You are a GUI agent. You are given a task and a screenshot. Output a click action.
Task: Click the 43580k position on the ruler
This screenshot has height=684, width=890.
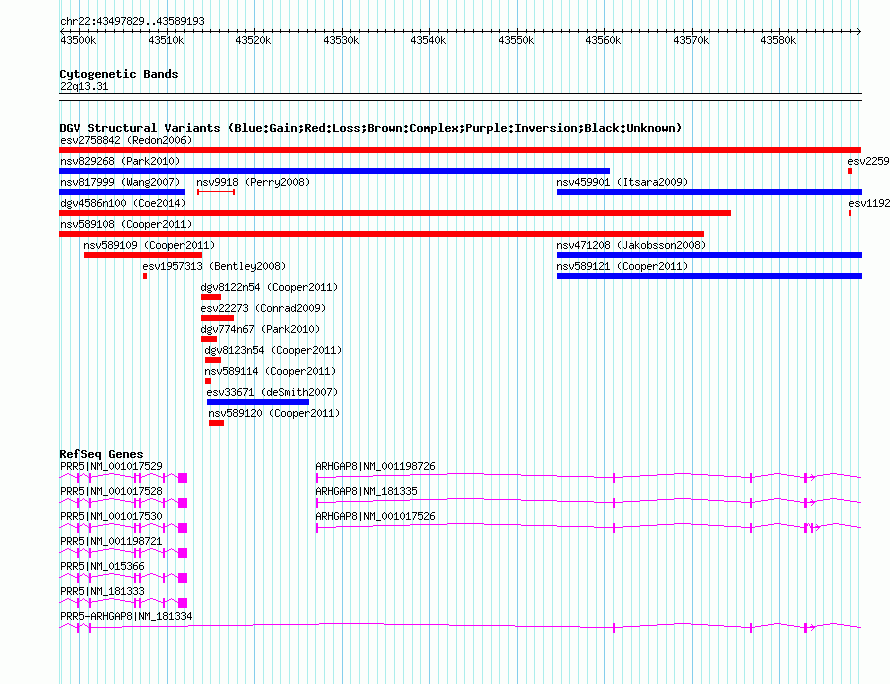pos(778,40)
